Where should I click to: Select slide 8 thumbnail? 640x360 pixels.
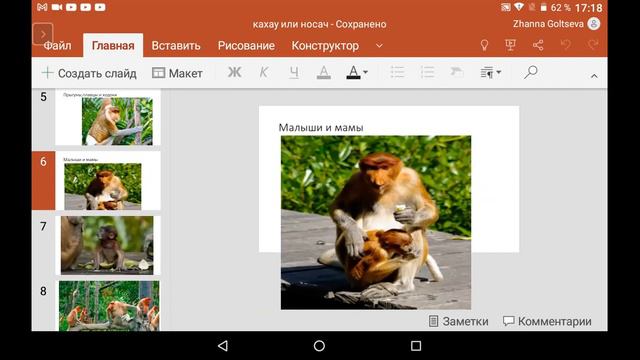pos(108,305)
